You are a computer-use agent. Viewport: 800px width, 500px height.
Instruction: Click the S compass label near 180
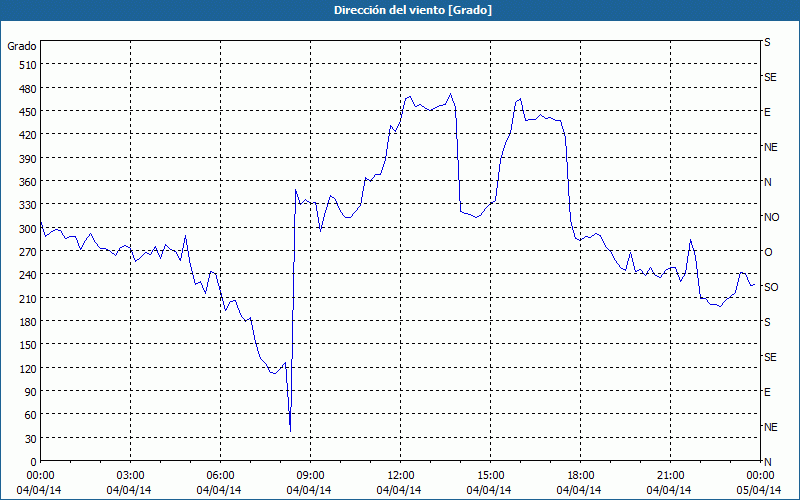tap(767, 322)
